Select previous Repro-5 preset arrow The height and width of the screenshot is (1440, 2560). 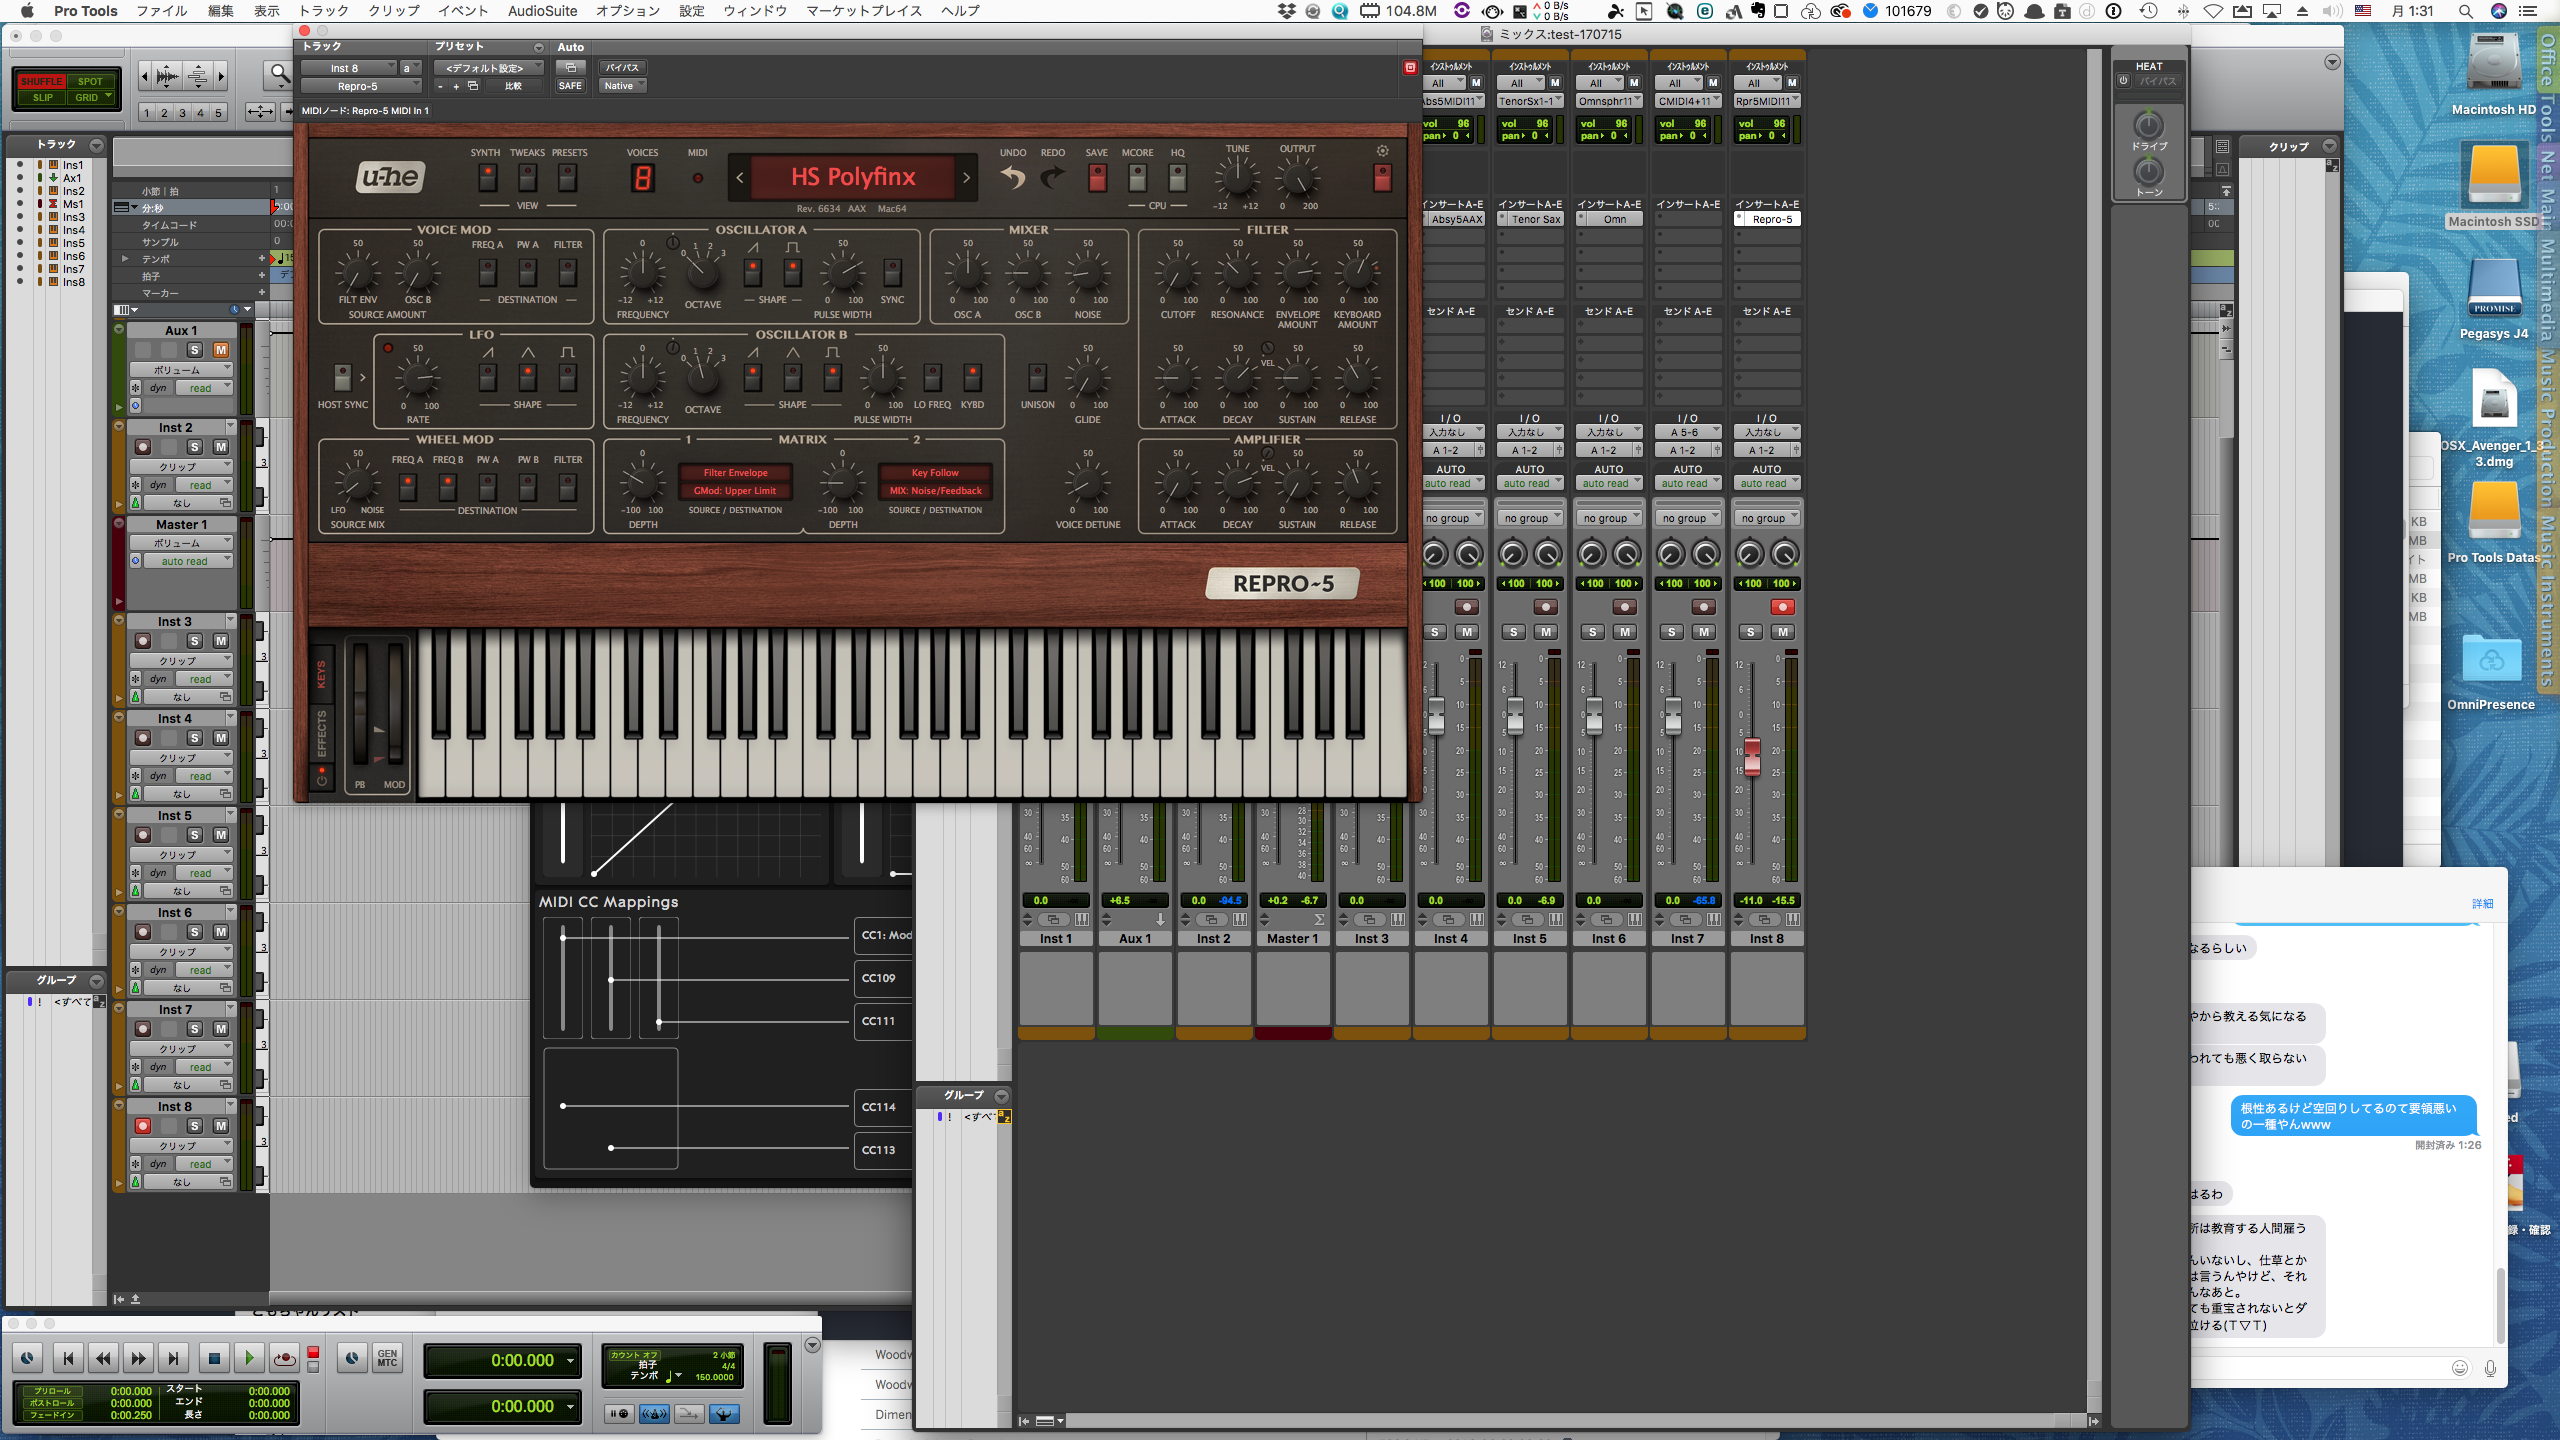(740, 178)
